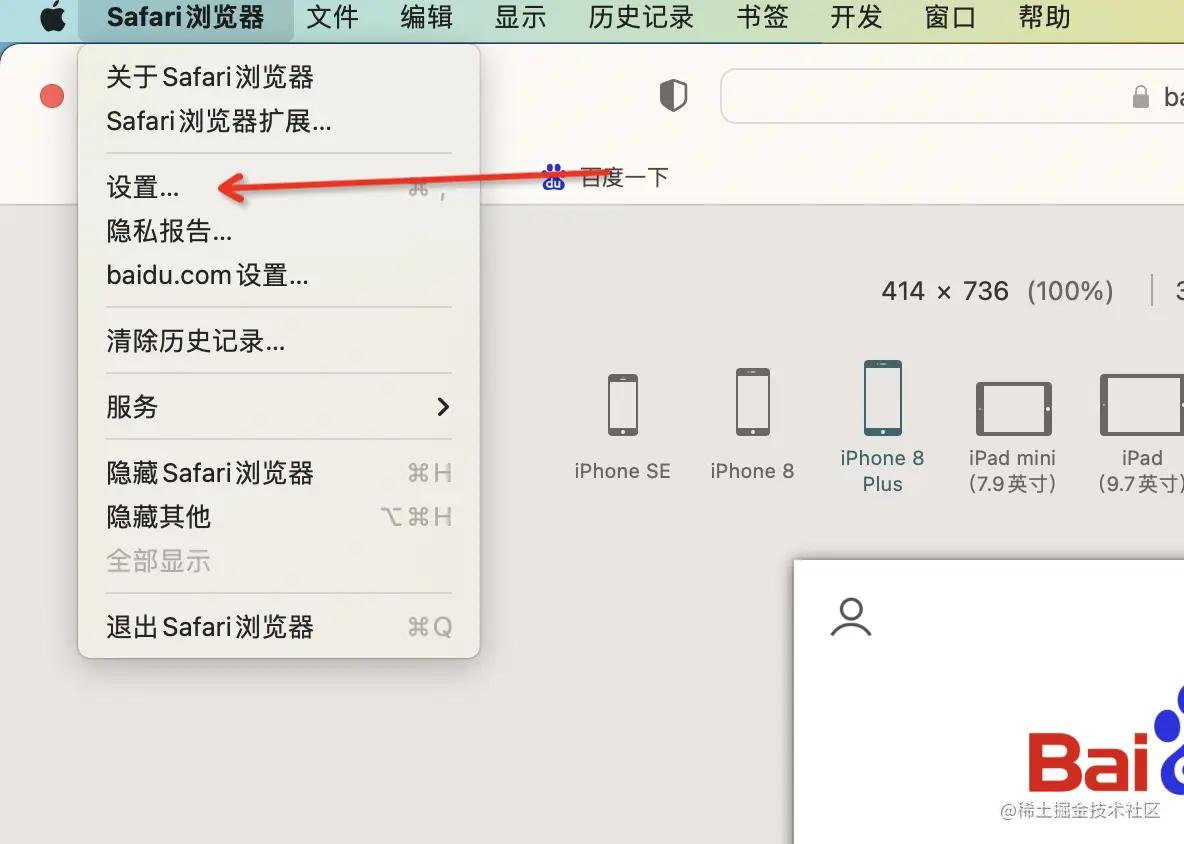Select the iPhone SE device icon
Viewport: 1184px width, 844px height.
point(623,405)
